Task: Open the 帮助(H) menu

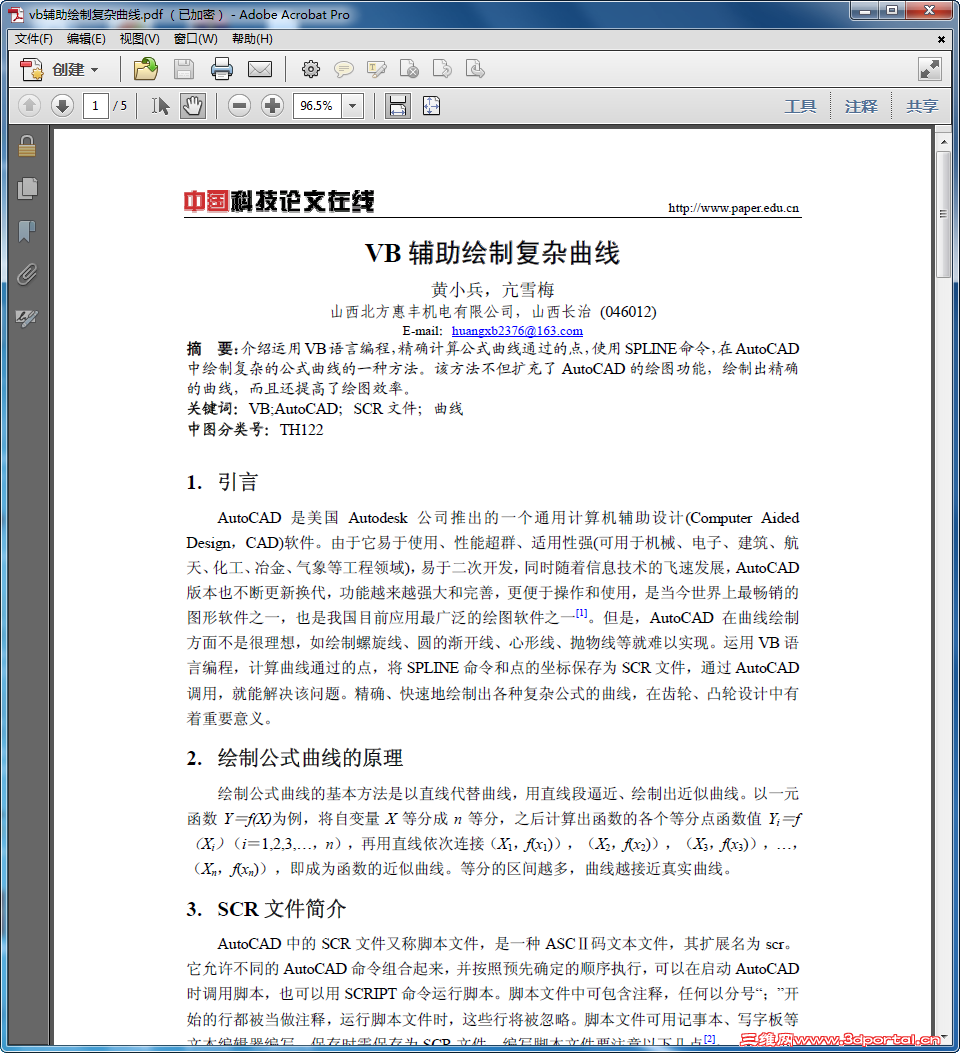Action: (x=252, y=39)
